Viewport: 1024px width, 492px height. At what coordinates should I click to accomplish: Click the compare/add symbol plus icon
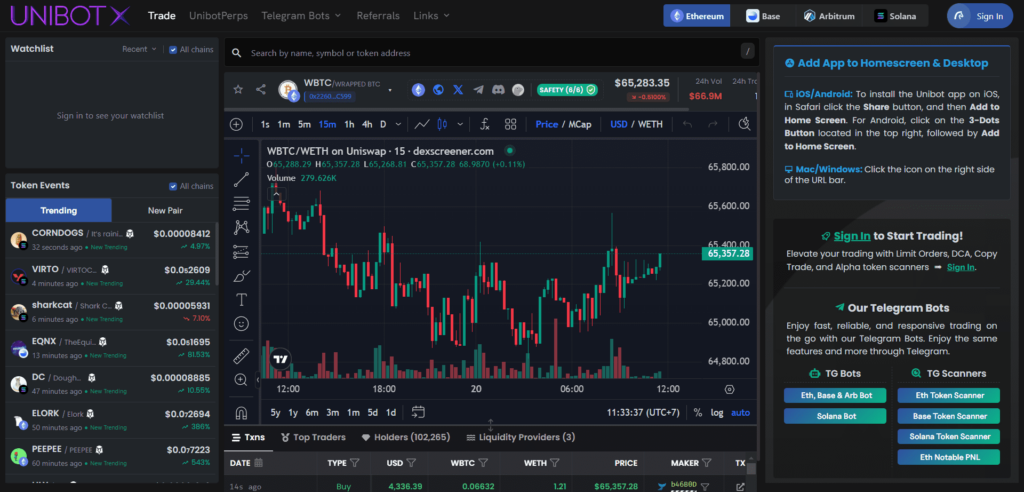pos(236,124)
